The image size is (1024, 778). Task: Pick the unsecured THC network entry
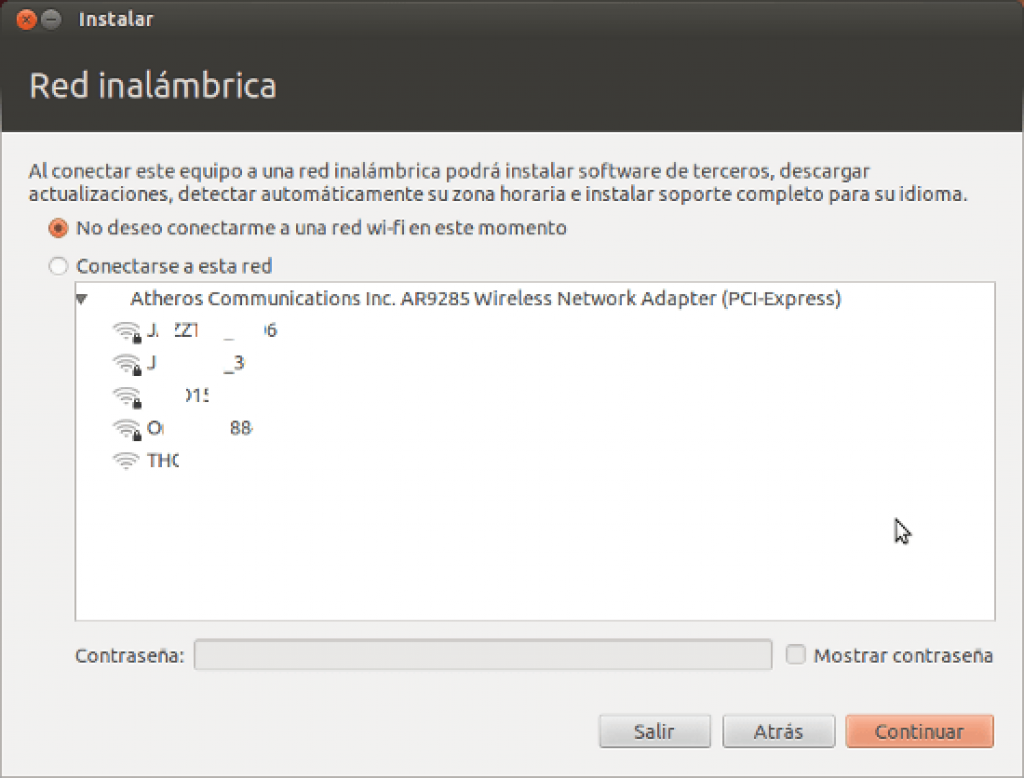tap(163, 461)
